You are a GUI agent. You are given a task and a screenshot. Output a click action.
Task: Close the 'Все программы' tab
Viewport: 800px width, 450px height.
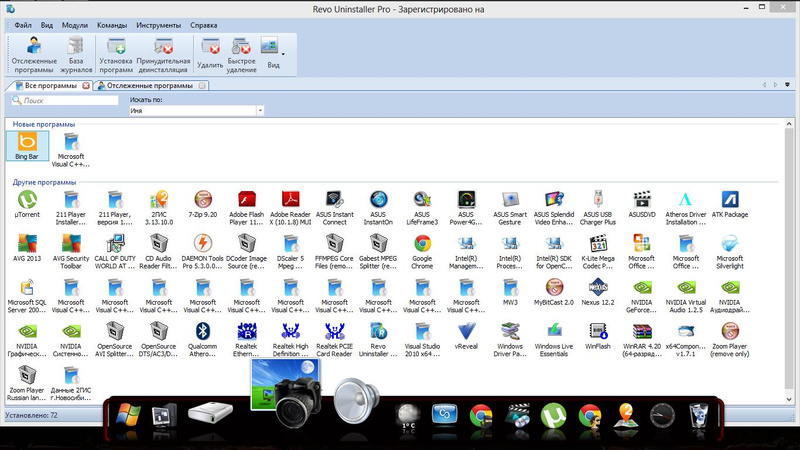pos(86,86)
